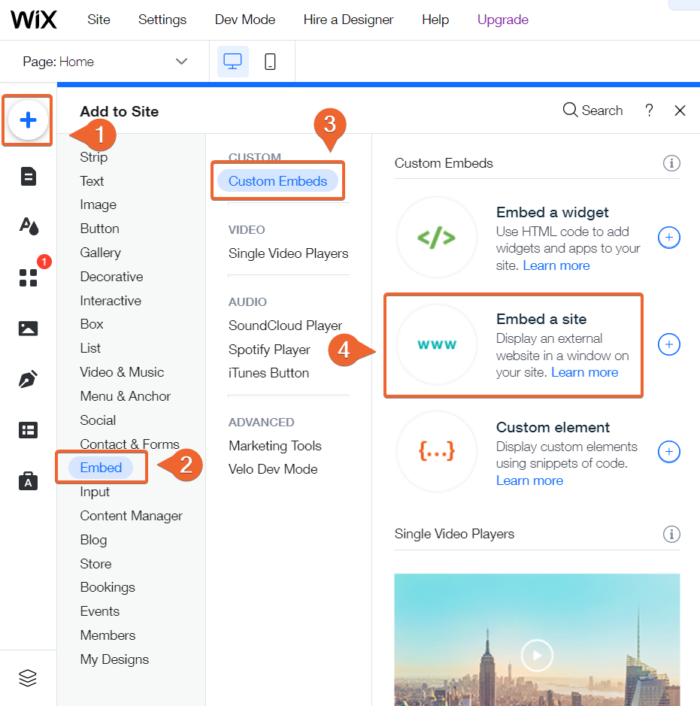Click Learn more under Custom element

tap(529, 480)
